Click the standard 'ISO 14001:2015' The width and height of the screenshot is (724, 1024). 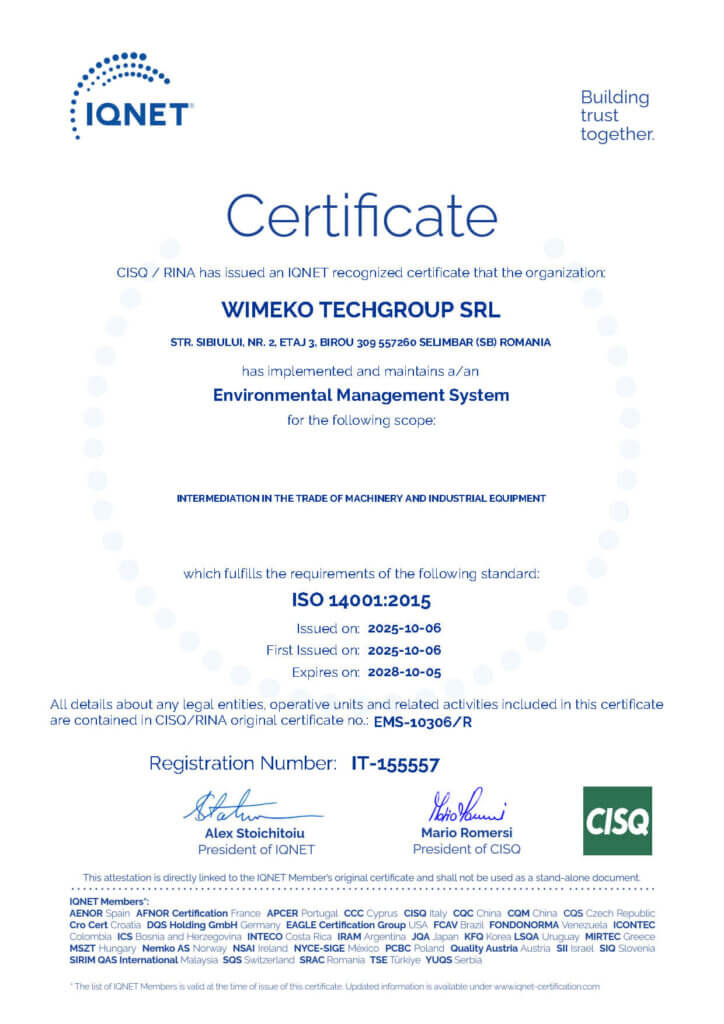coord(361,600)
